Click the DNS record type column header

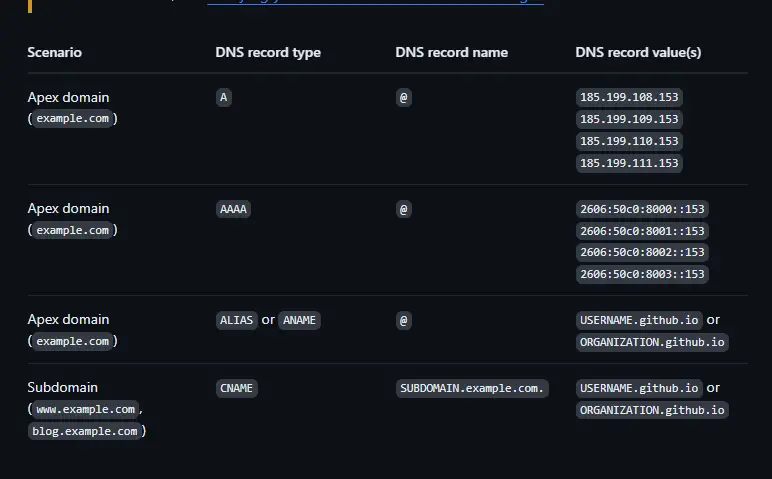pos(268,52)
